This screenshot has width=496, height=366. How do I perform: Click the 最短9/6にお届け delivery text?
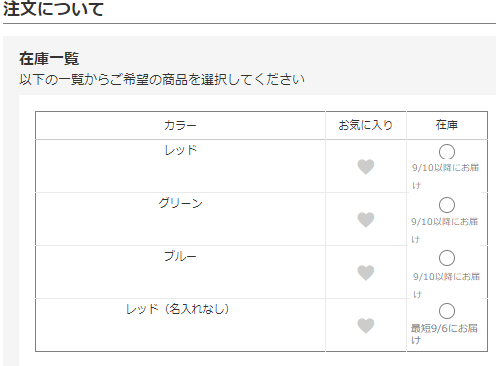pos(444,334)
